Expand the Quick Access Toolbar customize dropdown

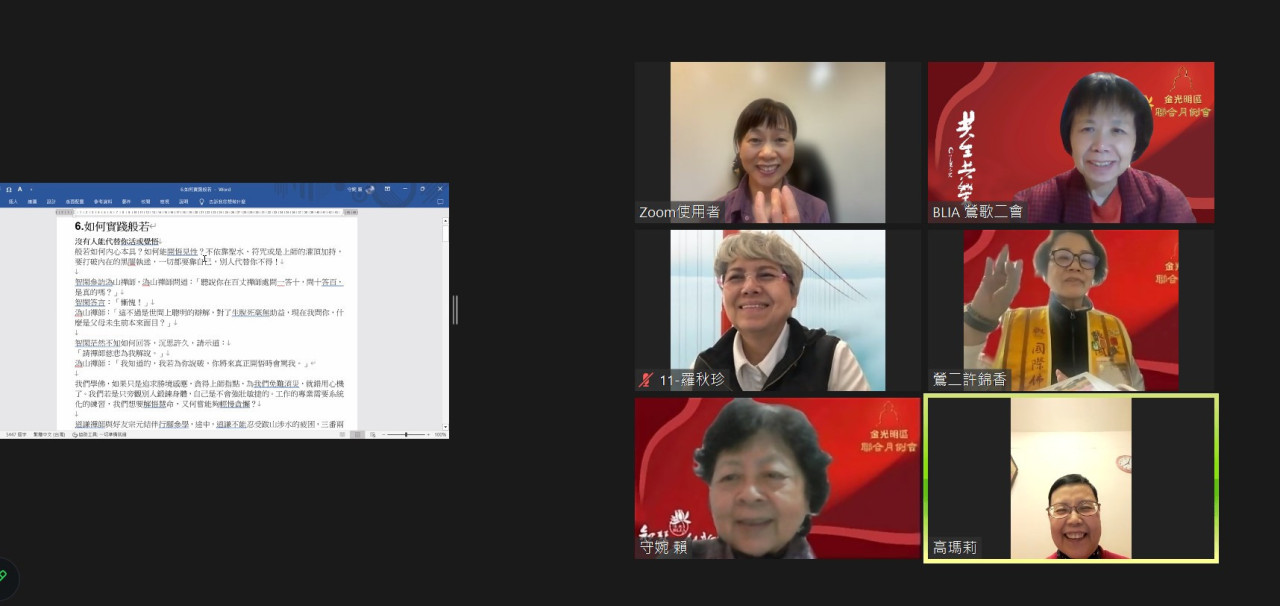click(x=30, y=189)
